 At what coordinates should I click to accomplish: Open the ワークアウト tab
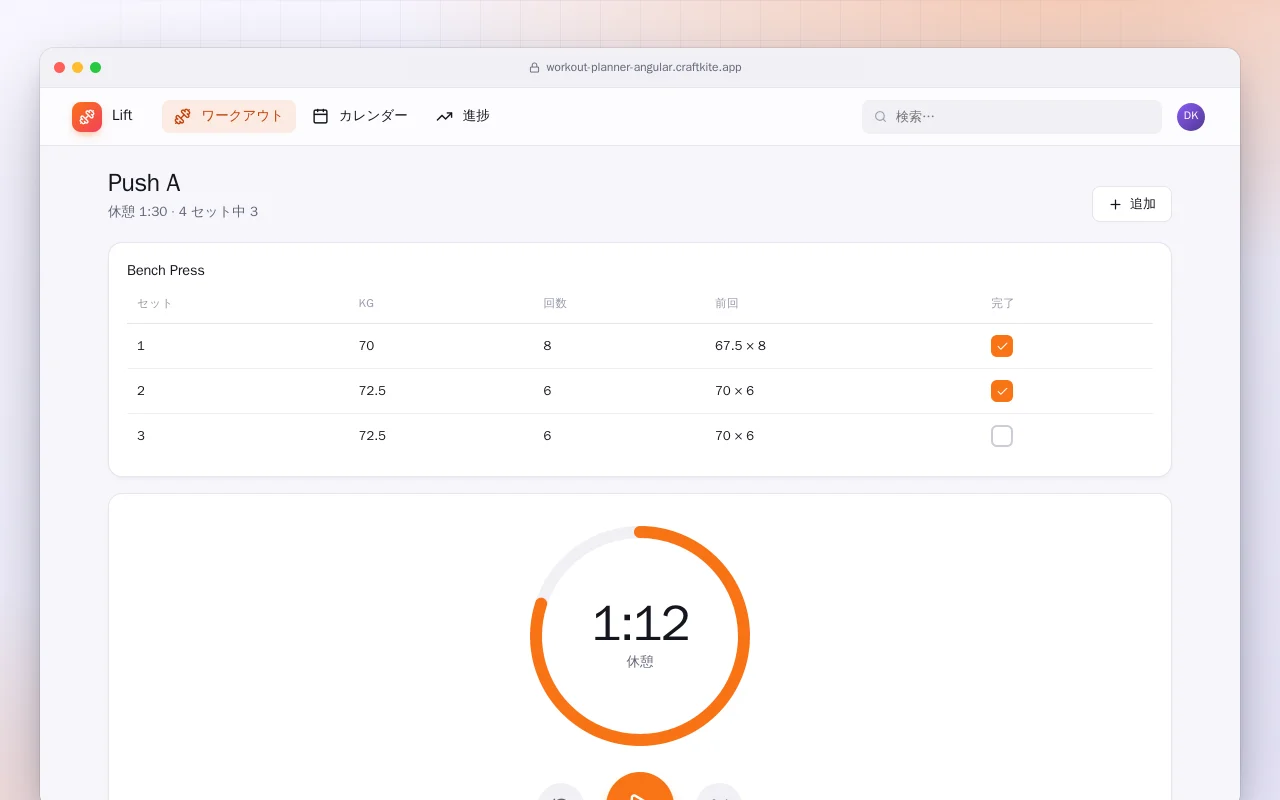229,116
